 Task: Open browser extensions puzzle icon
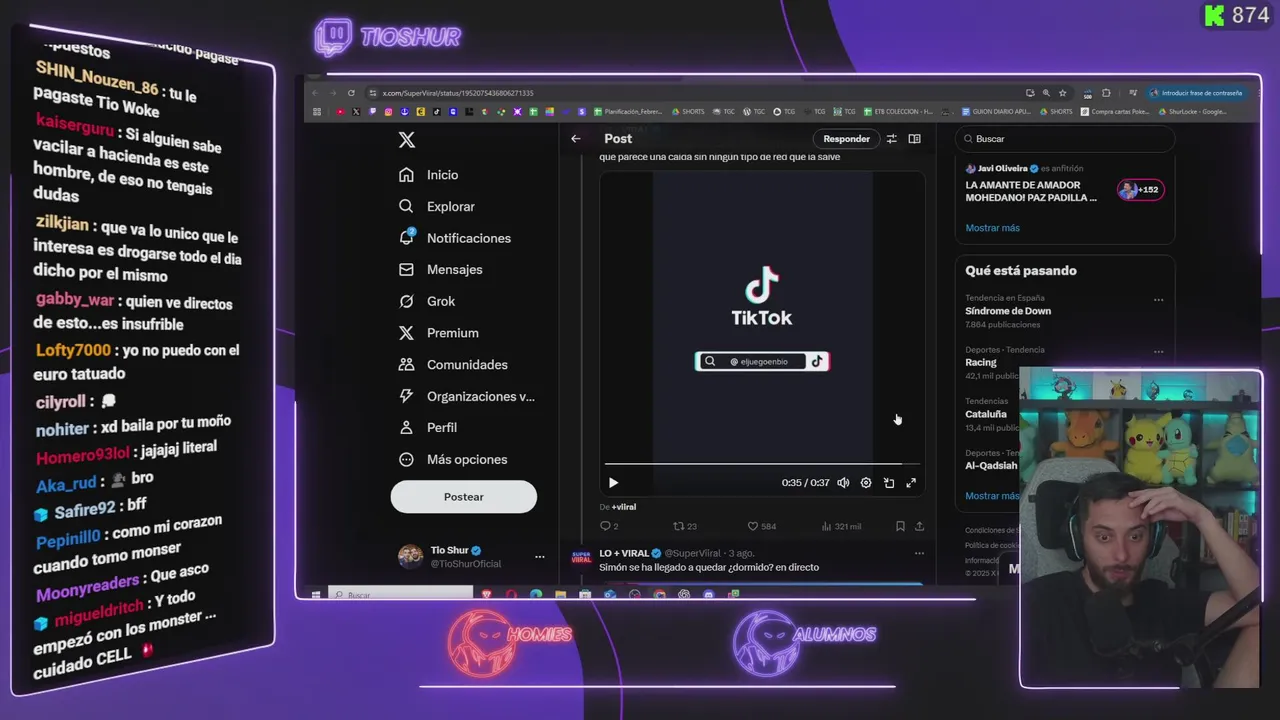point(1107,93)
